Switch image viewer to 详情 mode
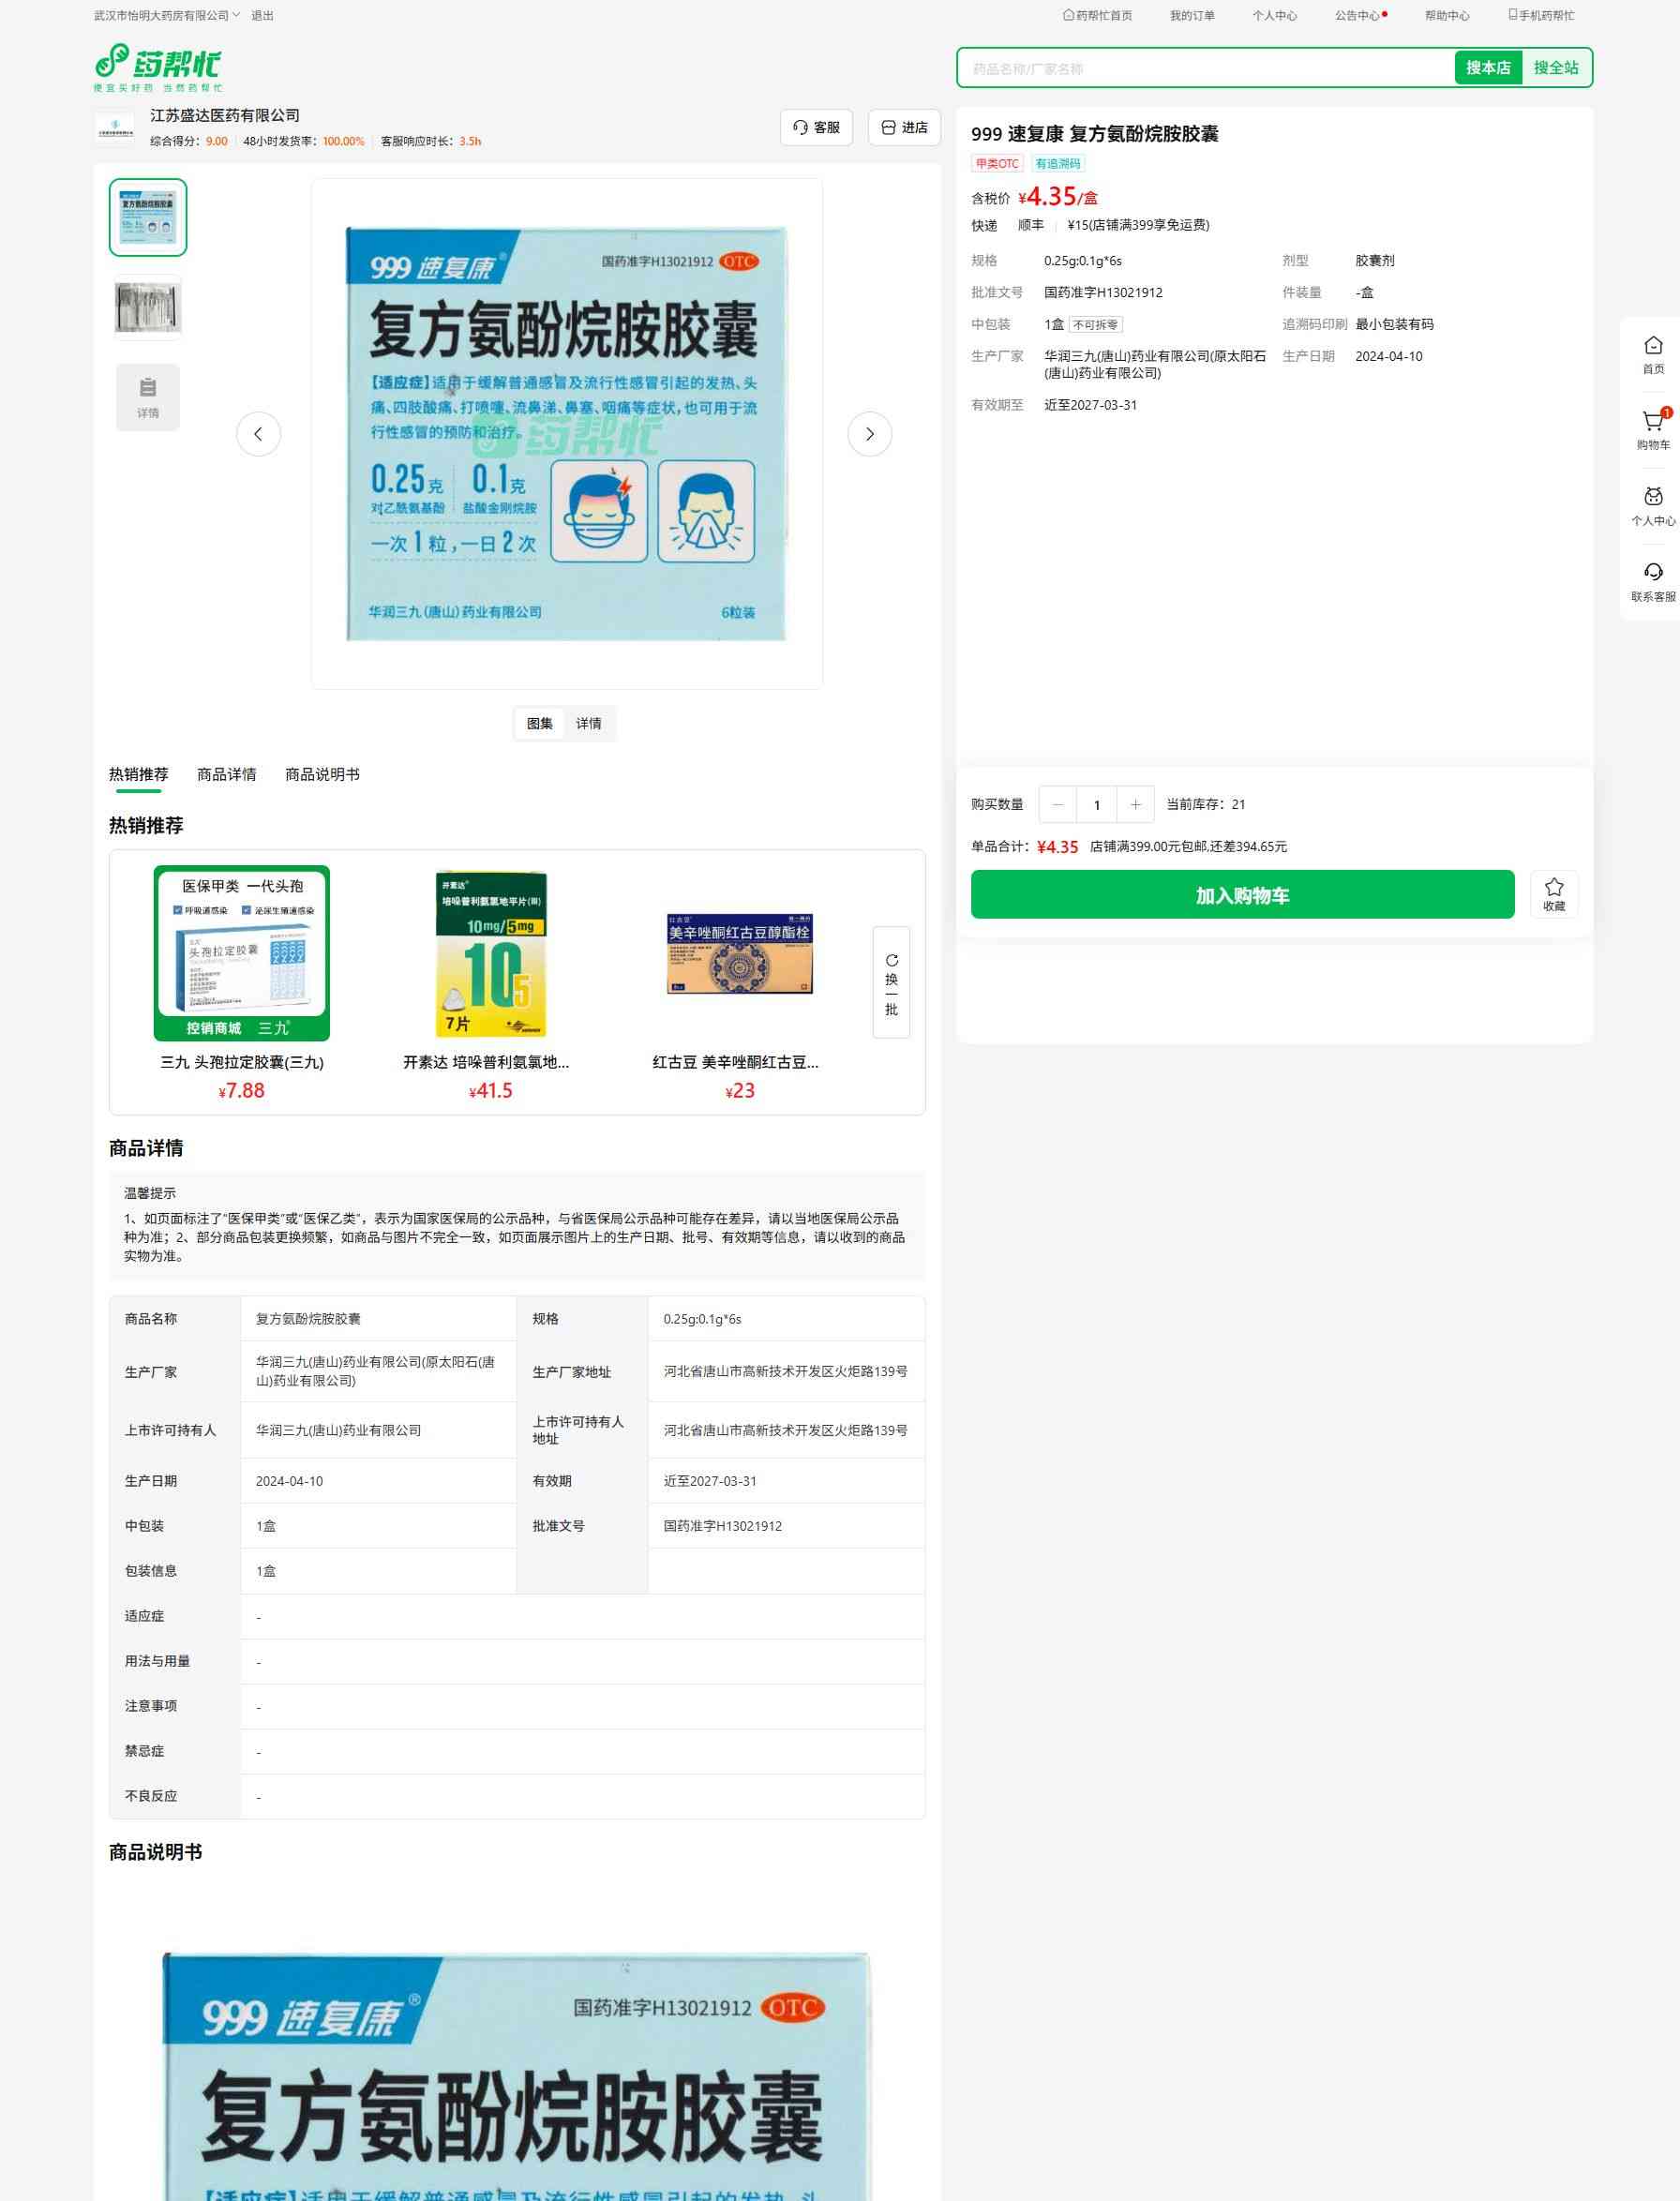The width and height of the screenshot is (1680, 2201). coord(588,723)
